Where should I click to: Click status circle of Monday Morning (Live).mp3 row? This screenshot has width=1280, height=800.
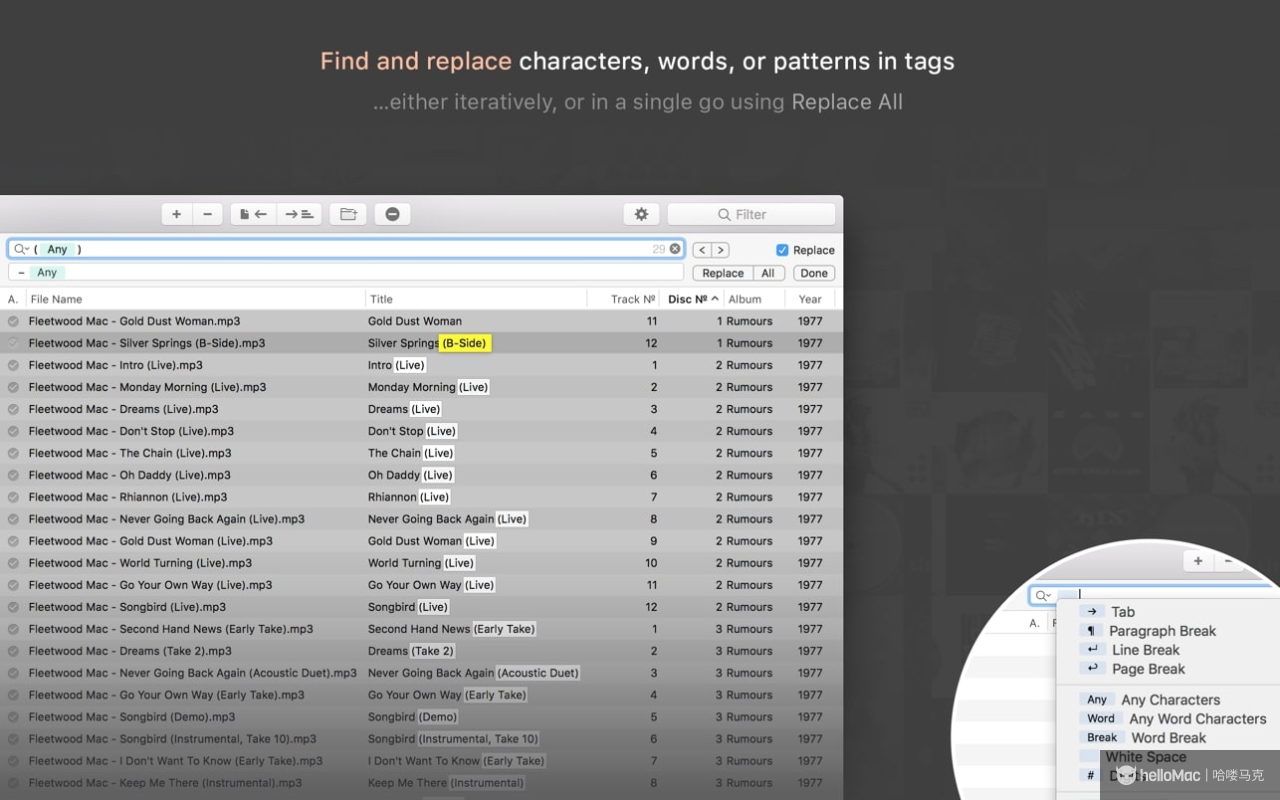click(13, 387)
